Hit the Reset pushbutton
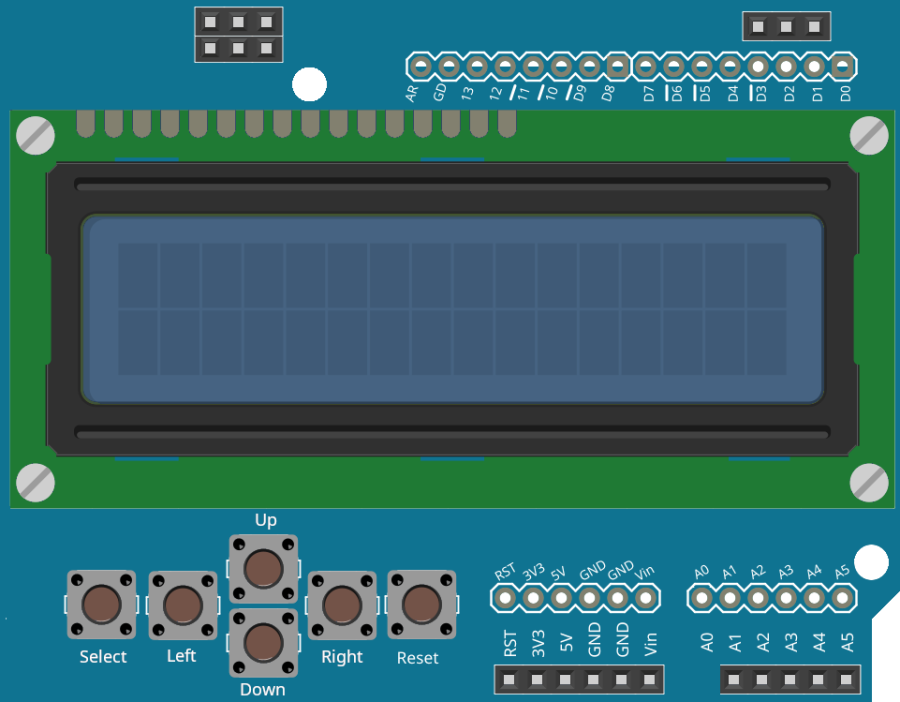 (x=421, y=604)
